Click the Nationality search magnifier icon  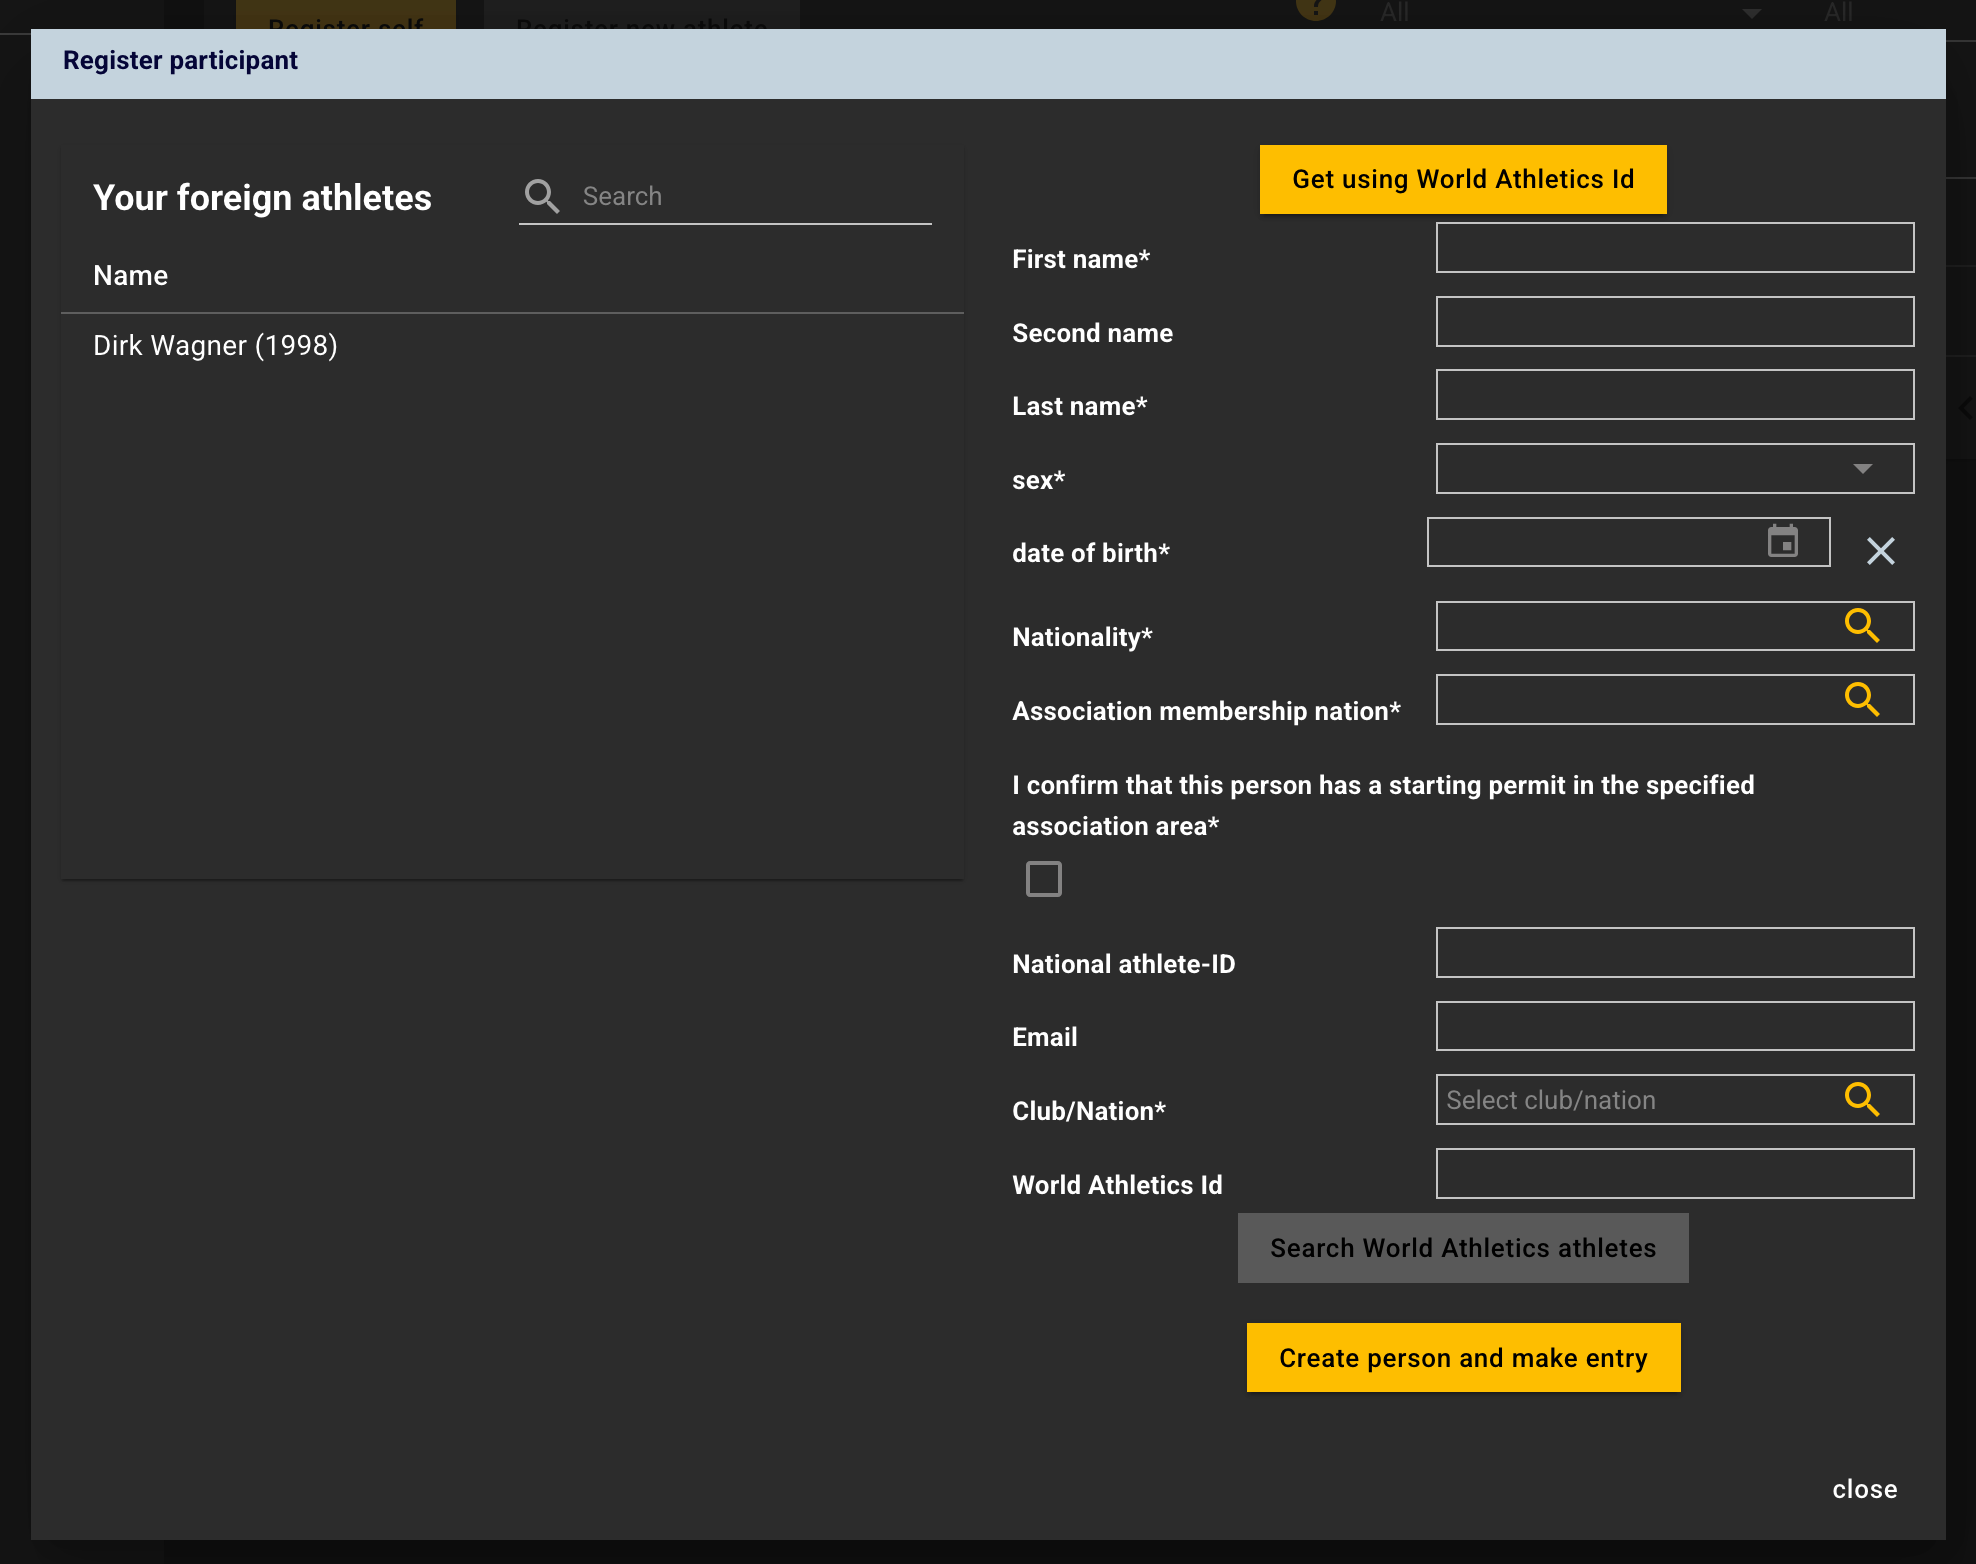pos(1861,626)
